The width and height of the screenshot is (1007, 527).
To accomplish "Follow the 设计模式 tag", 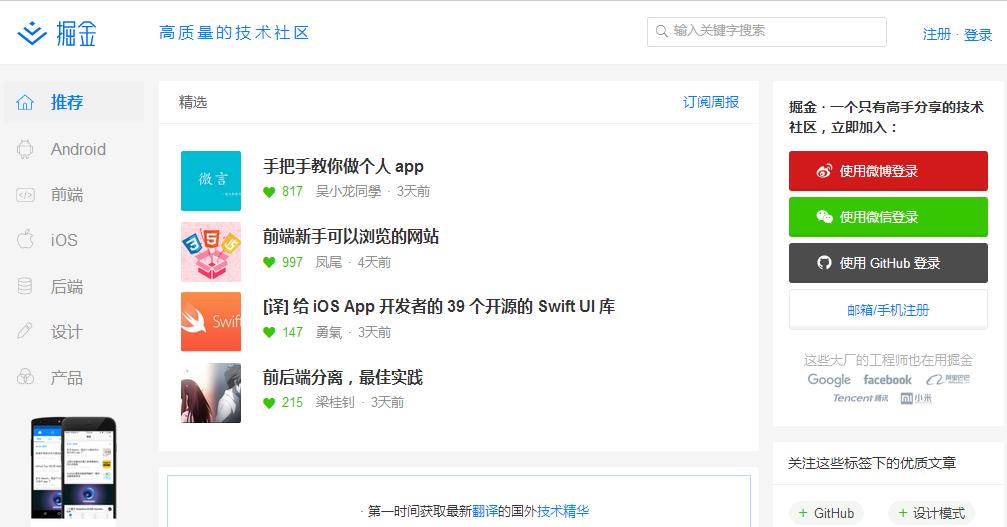I will click(x=931, y=513).
